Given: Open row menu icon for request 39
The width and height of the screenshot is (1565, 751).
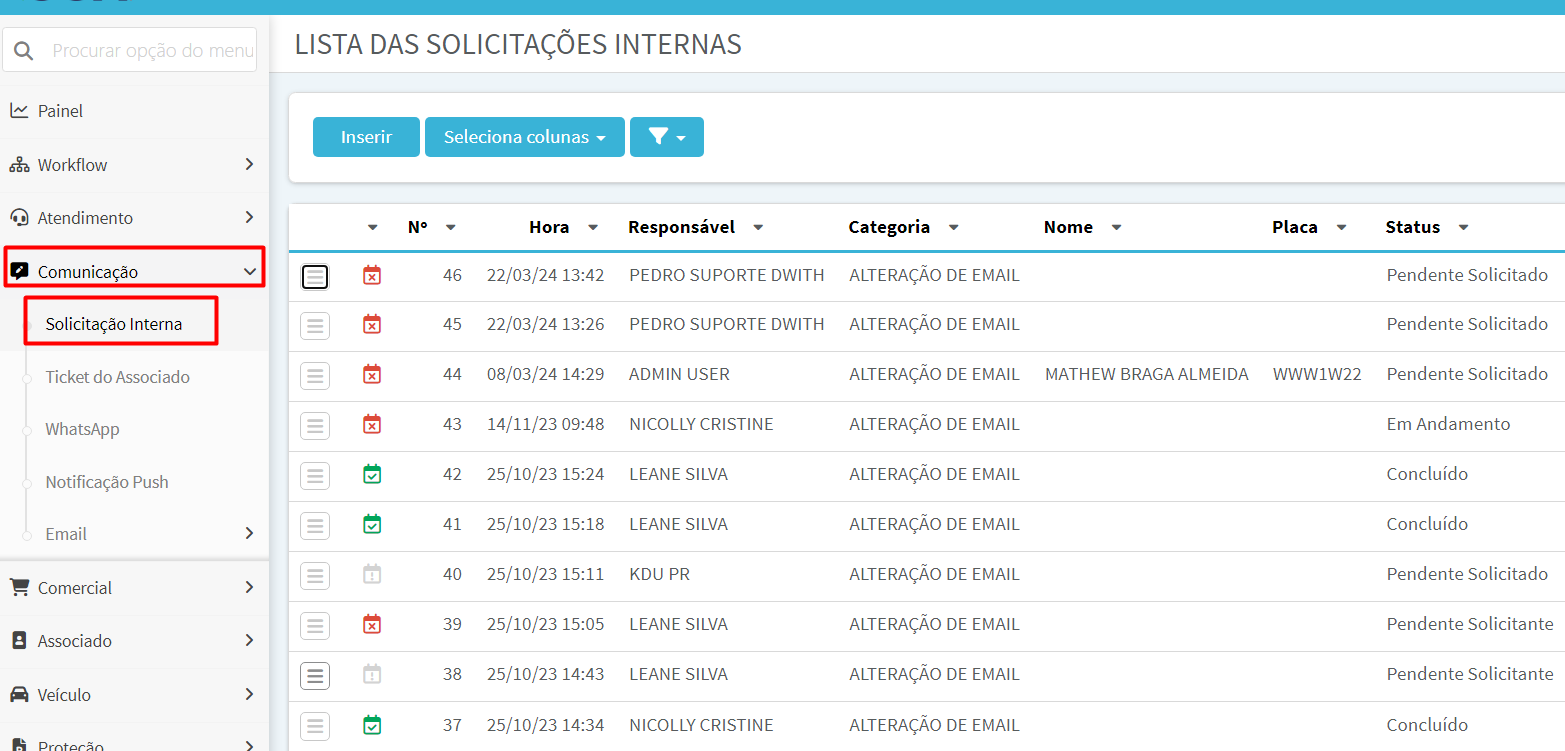Looking at the screenshot, I should point(315,625).
